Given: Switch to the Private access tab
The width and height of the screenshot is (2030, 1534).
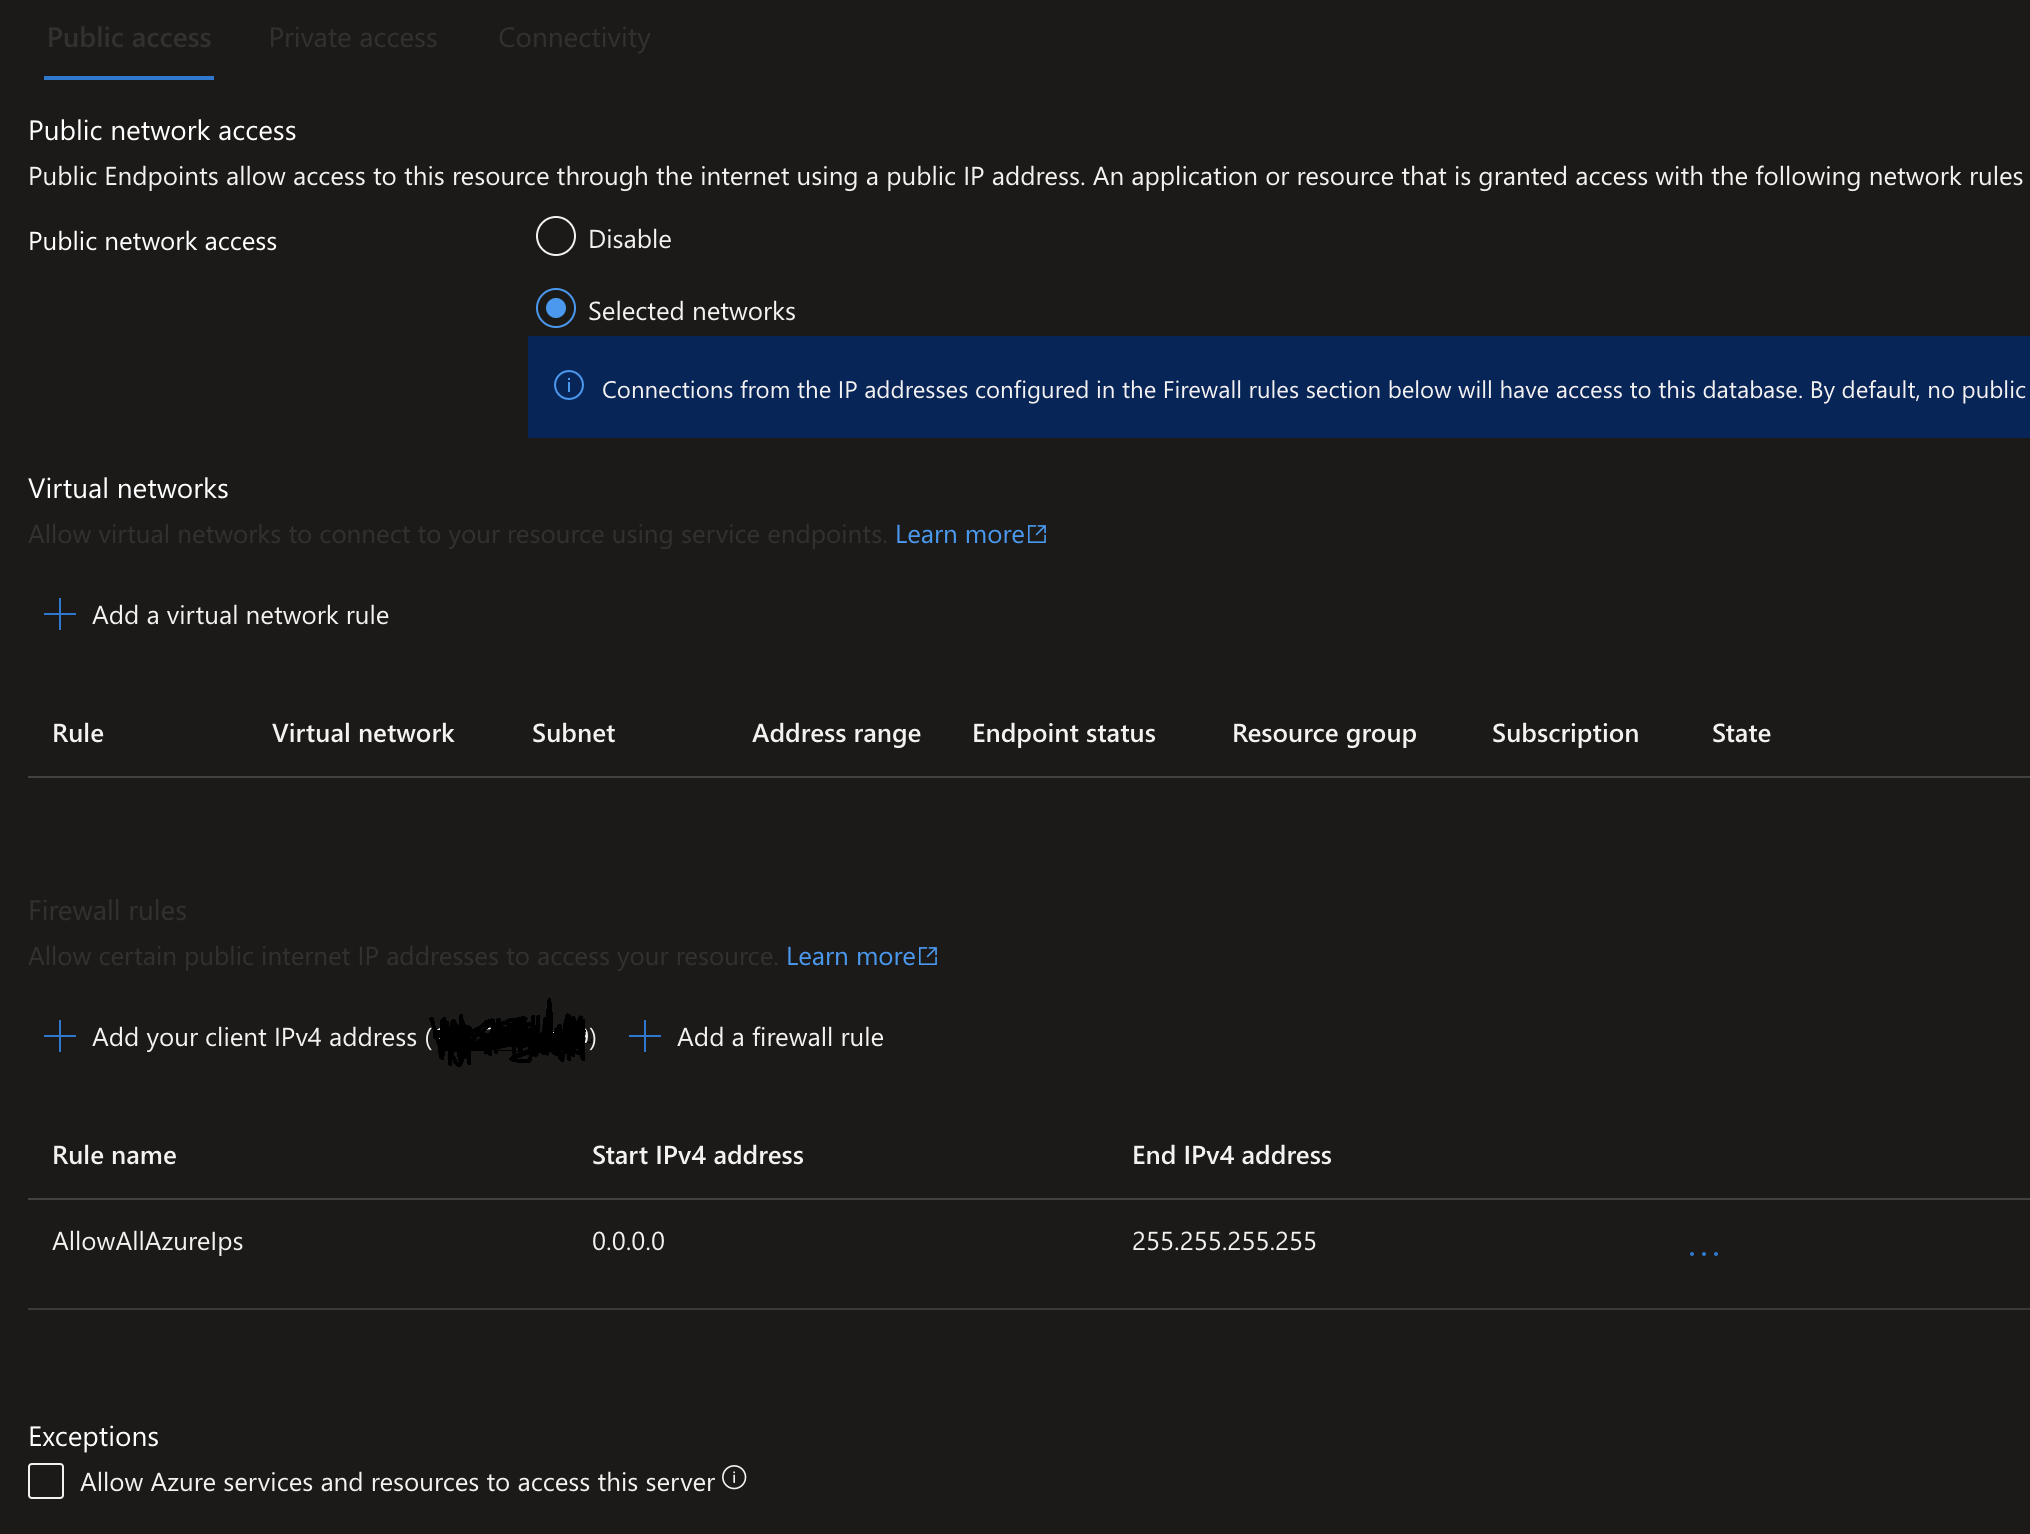Looking at the screenshot, I should tap(352, 37).
